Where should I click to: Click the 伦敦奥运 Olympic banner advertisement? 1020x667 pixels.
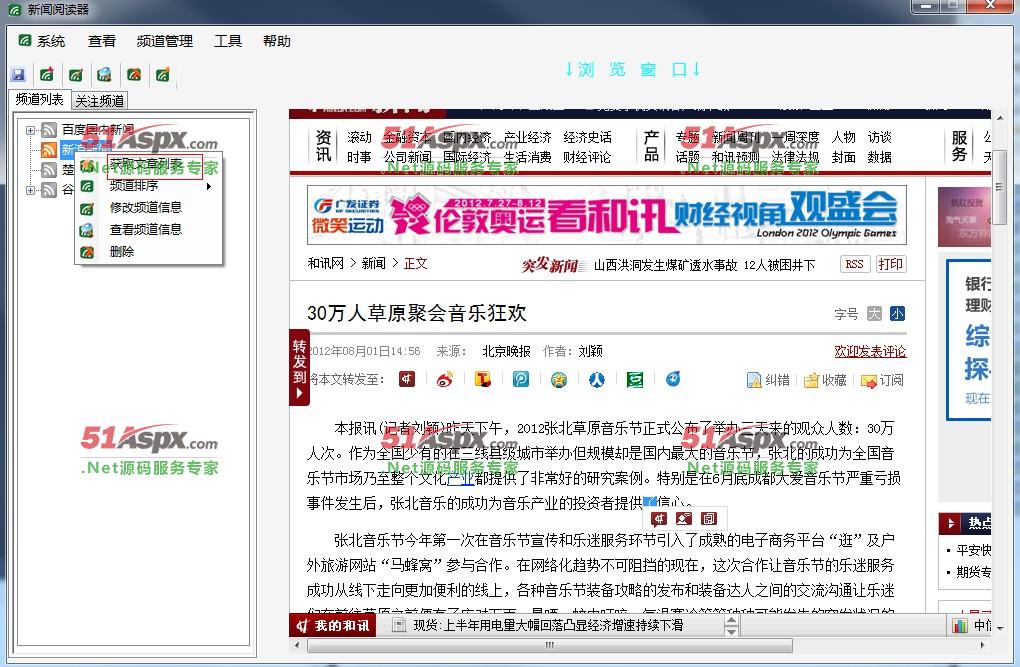click(x=606, y=215)
